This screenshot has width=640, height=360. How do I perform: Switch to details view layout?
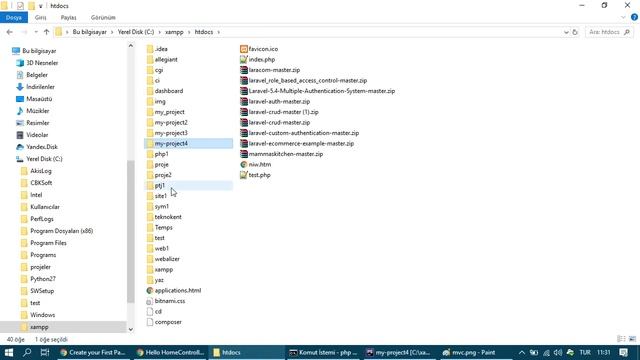pyautogui.click(x=621, y=339)
